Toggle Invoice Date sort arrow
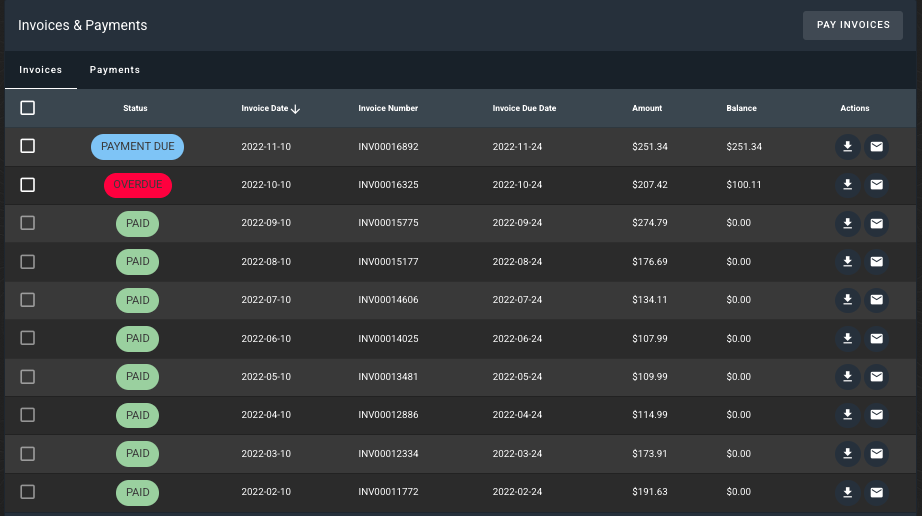 click(295, 109)
